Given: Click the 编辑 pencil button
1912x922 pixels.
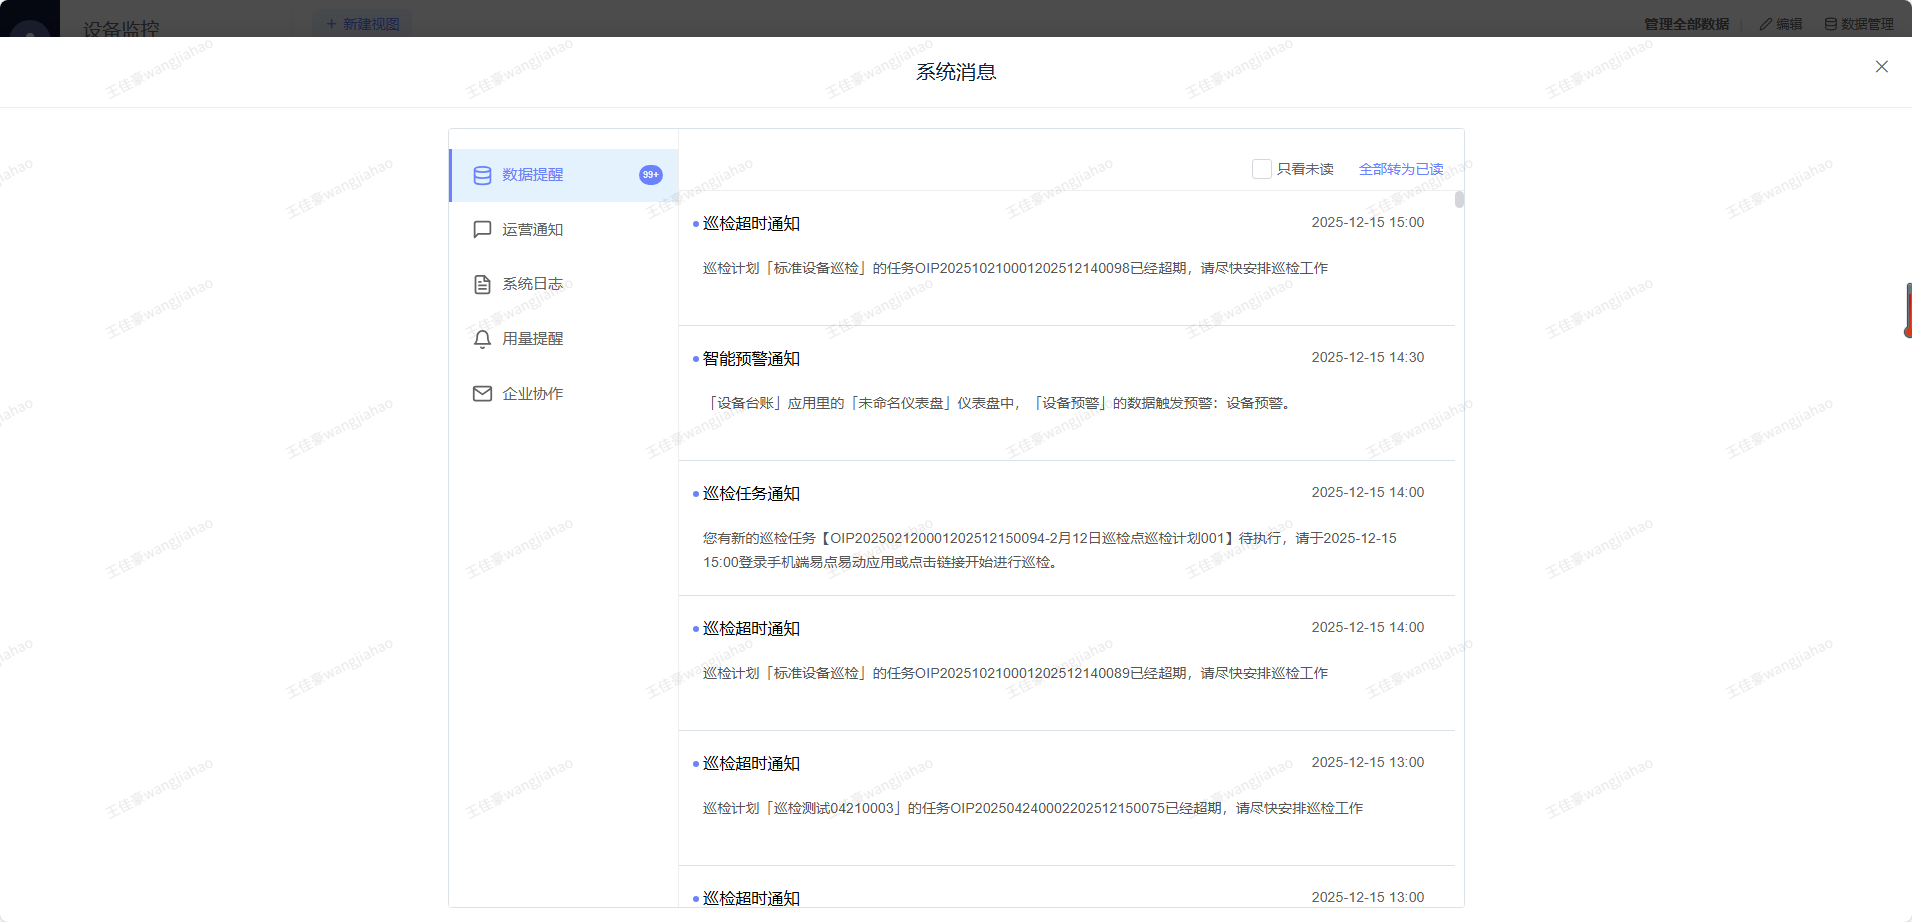Looking at the screenshot, I should pyautogui.click(x=1781, y=24).
